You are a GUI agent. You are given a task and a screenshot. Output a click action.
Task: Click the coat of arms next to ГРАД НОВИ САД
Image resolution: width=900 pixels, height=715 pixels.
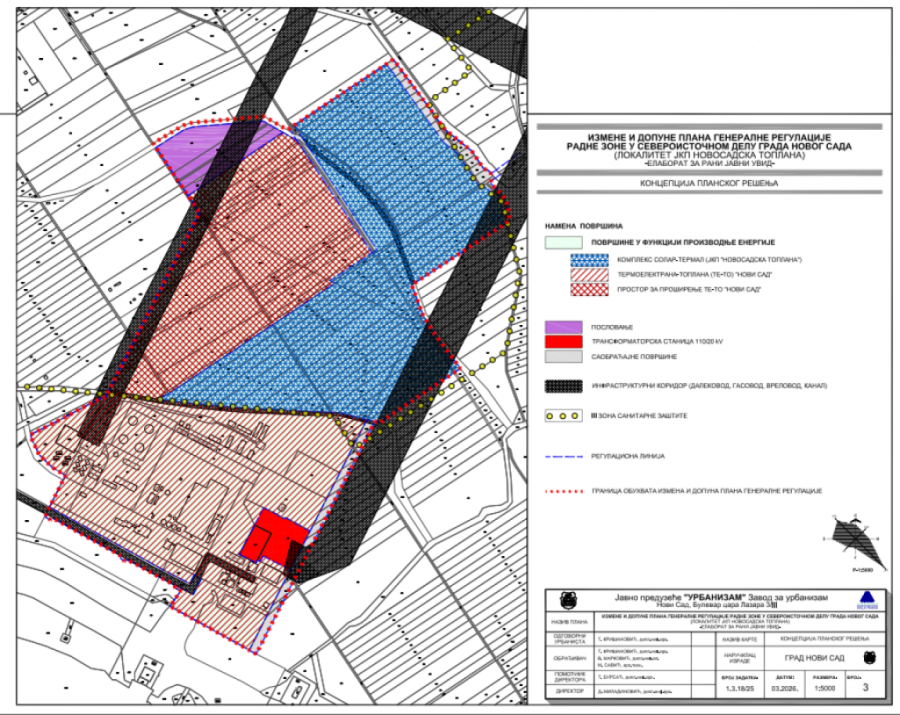click(865, 657)
